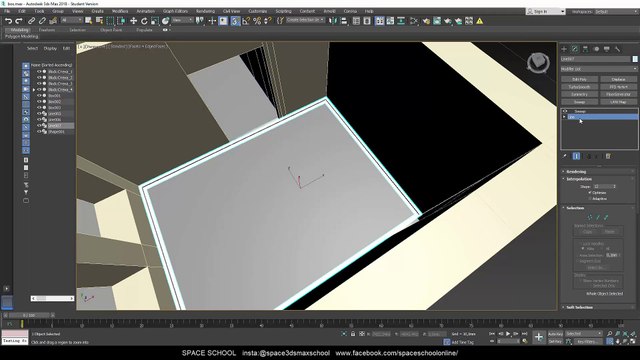Open the Utilities tab in command panel

(617, 49)
